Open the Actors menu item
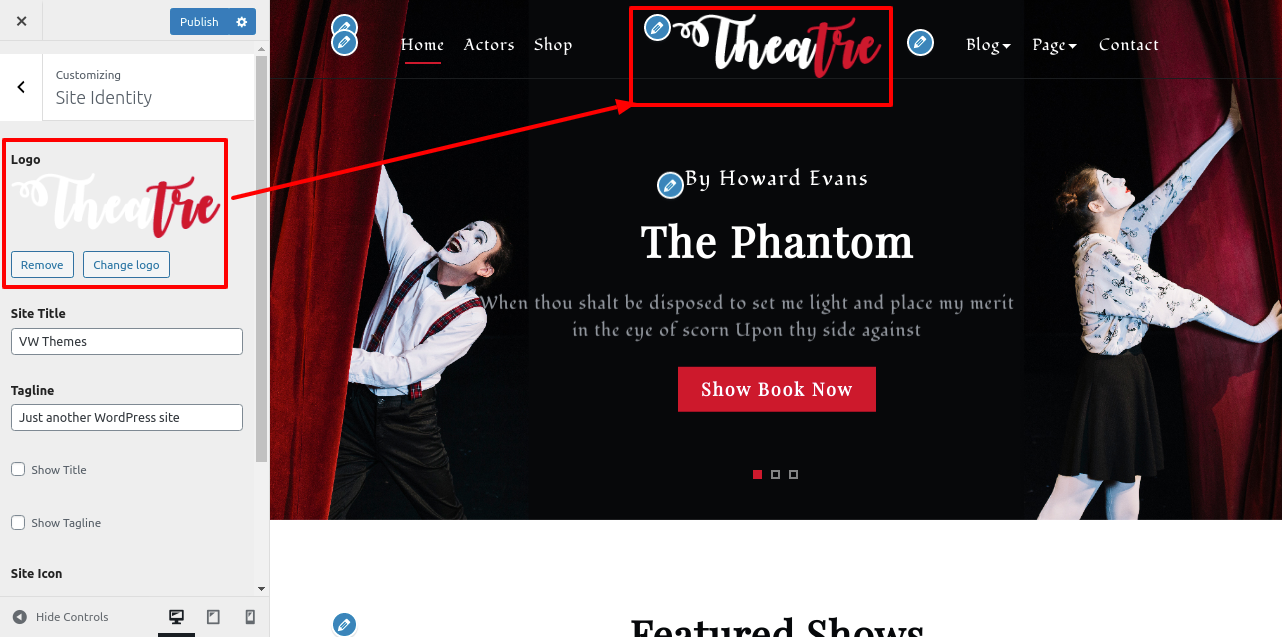This screenshot has width=1282, height=637. tap(489, 45)
